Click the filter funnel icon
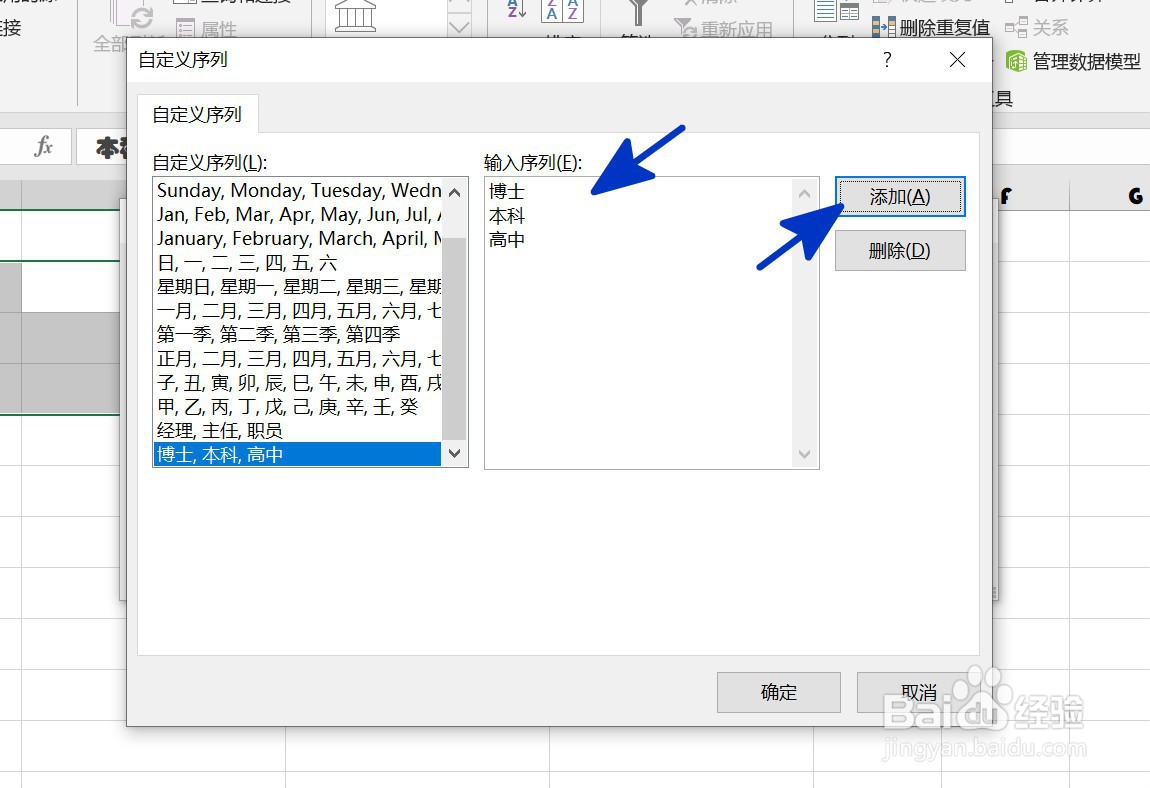The height and width of the screenshot is (788, 1150). click(x=638, y=12)
